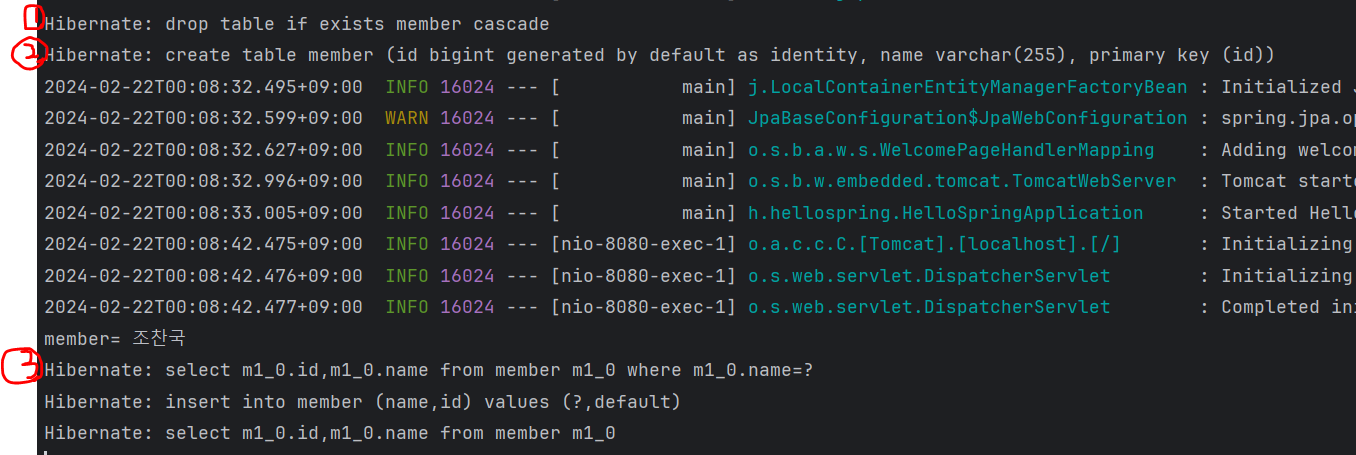The width and height of the screenshot is (1356, 455).
Task: Click the o.s.b.a.w.s.WelcomePageHandlerMapping logger name
Action: [x=951, y=150]
